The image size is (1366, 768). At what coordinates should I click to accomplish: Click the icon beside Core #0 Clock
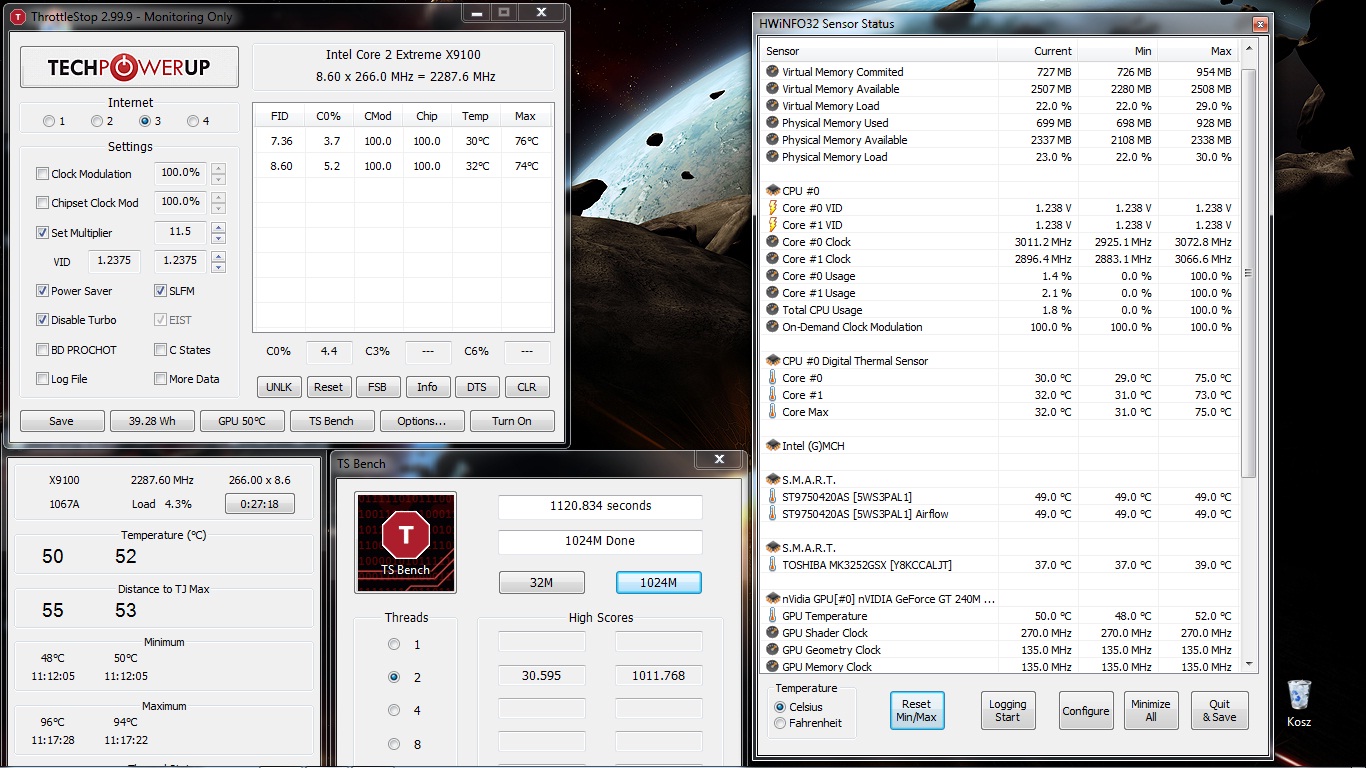pos(772,242)
